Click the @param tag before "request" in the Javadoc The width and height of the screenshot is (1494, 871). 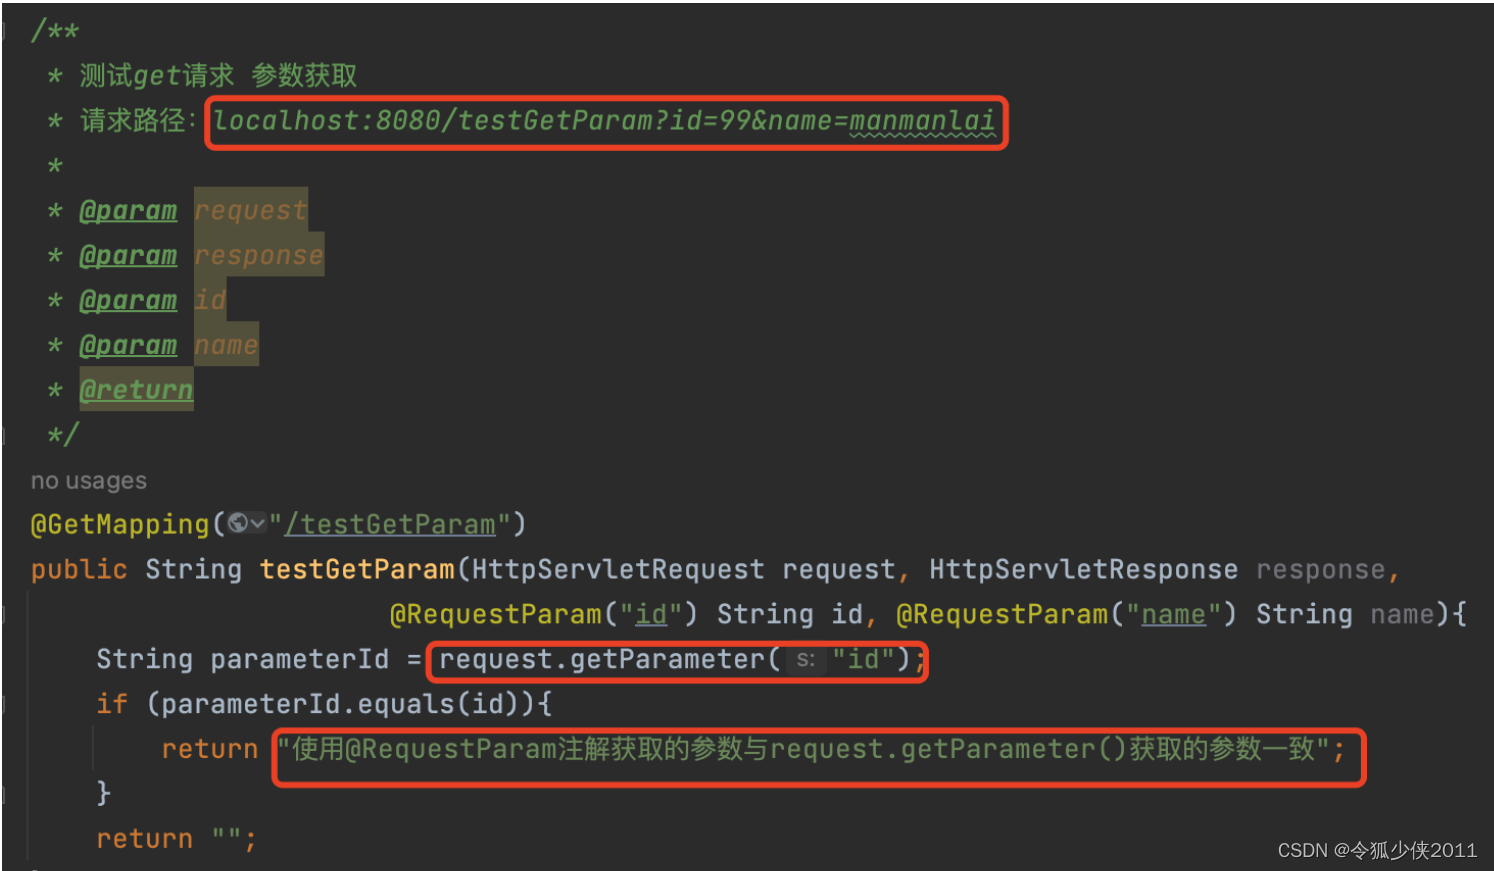coord(128,211)
